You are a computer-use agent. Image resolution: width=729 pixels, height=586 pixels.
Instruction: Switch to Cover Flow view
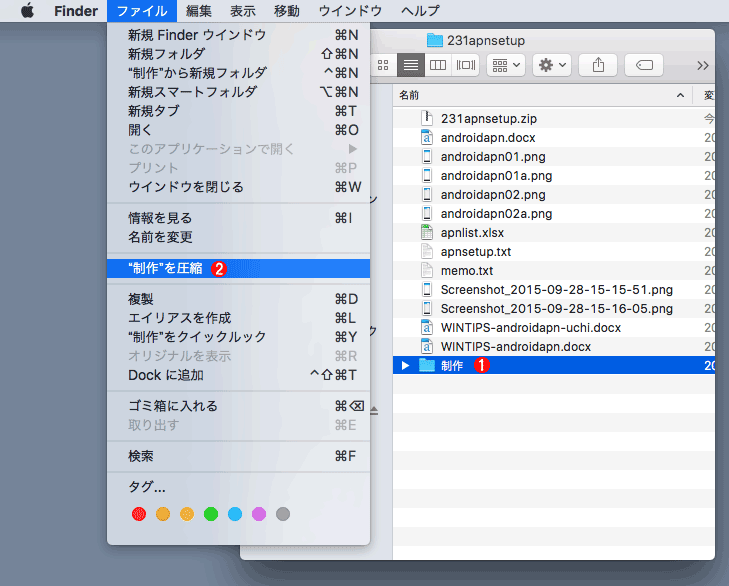(x=465, y=65)
